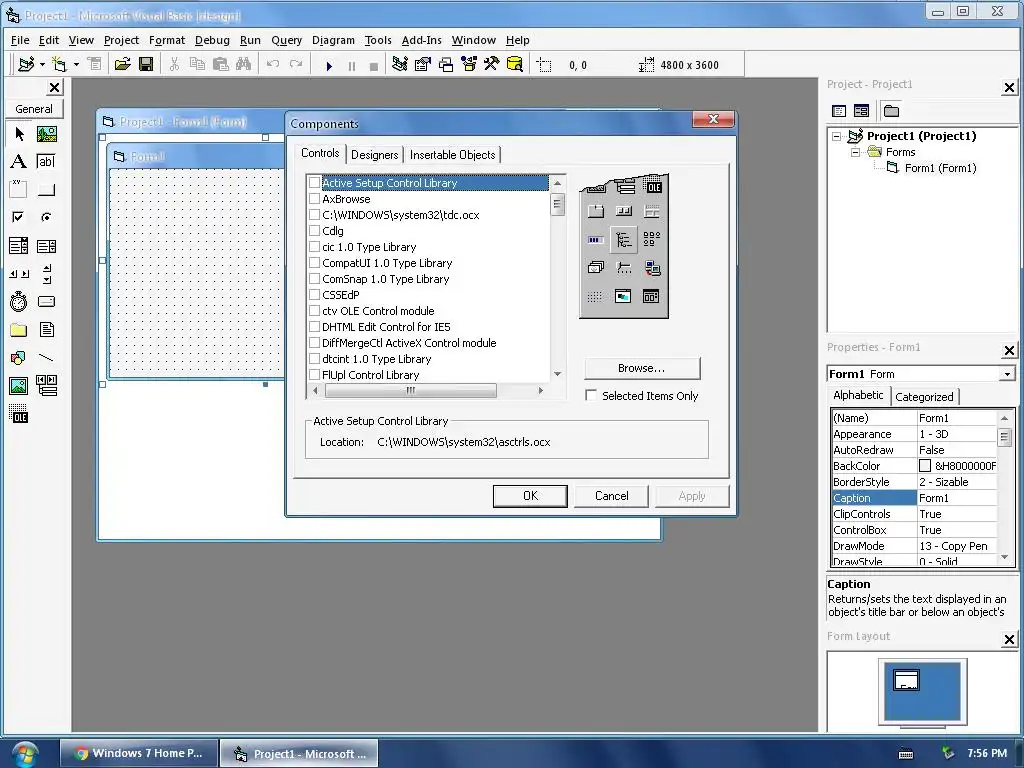Open Properties Window from toolbar

pyautogui.click(x=423, y=64)
